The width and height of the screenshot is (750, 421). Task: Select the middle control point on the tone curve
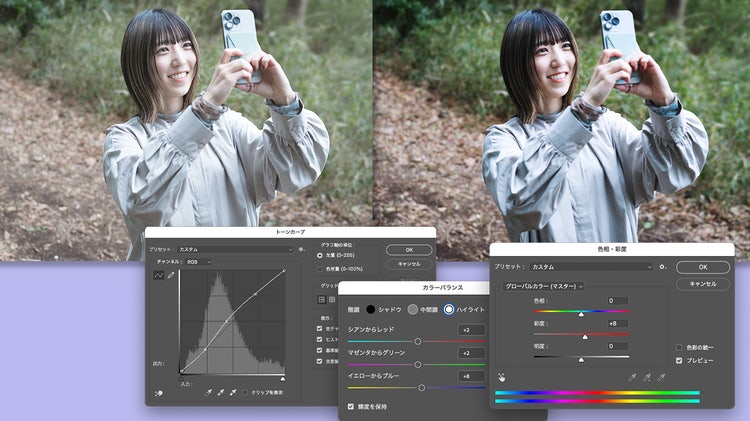point(227,321)
